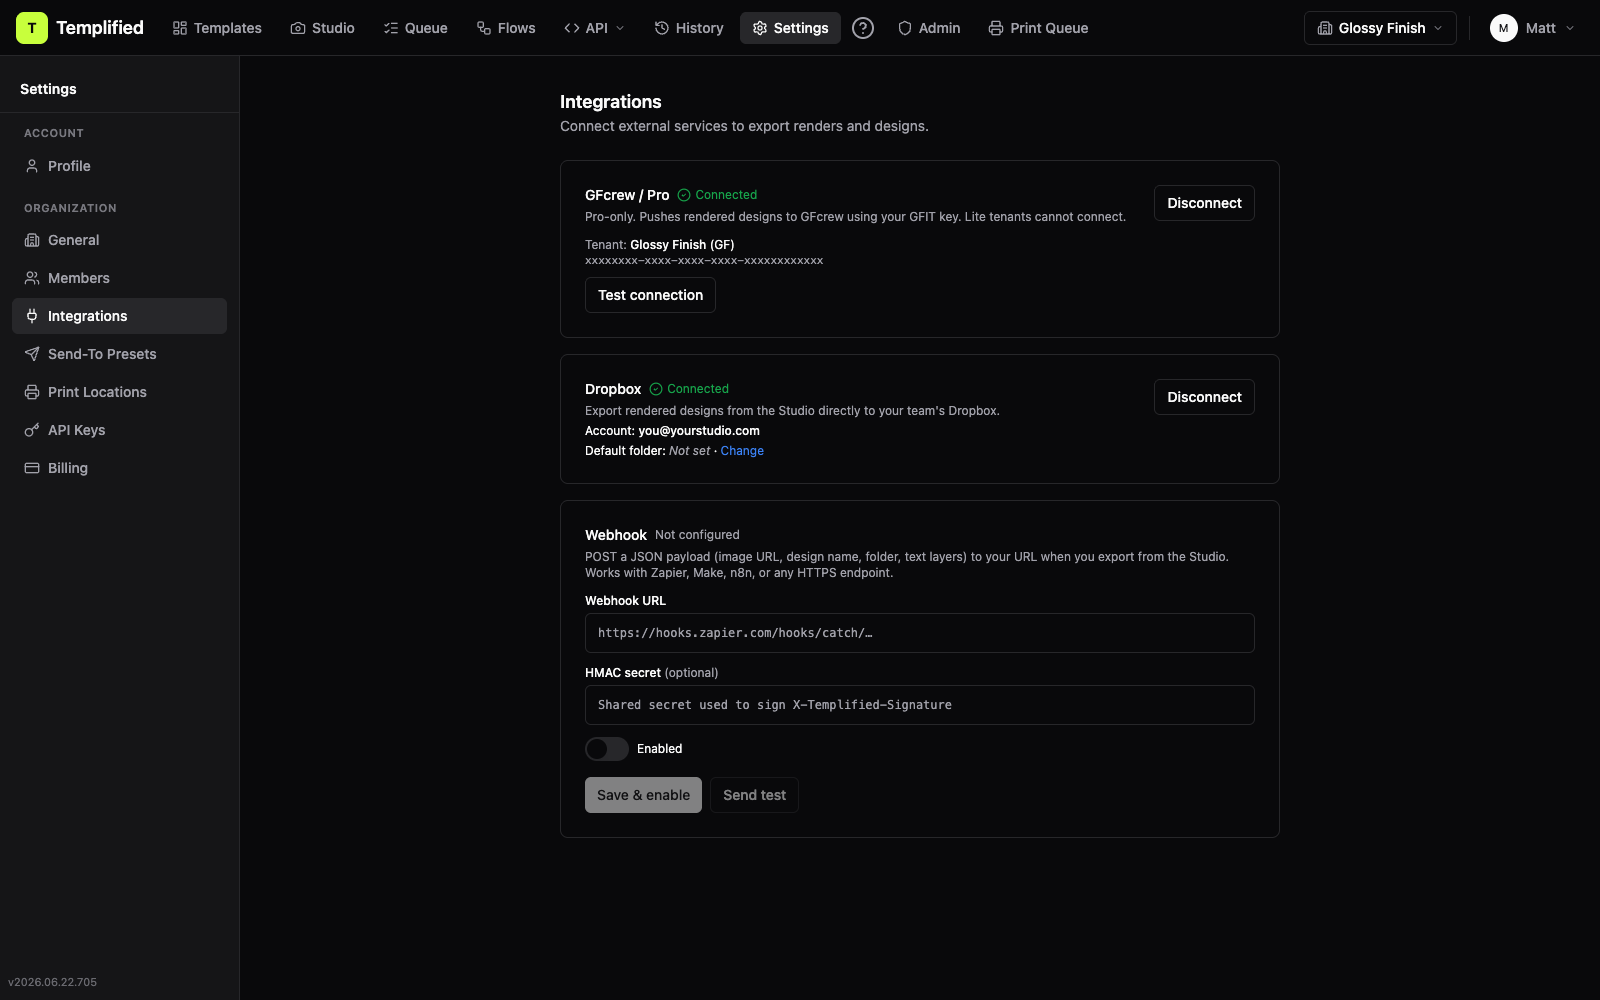This screenshot has height=1000, width=1600.
Task: Select Billing in settings sidebar
Action: pos(119,468)
